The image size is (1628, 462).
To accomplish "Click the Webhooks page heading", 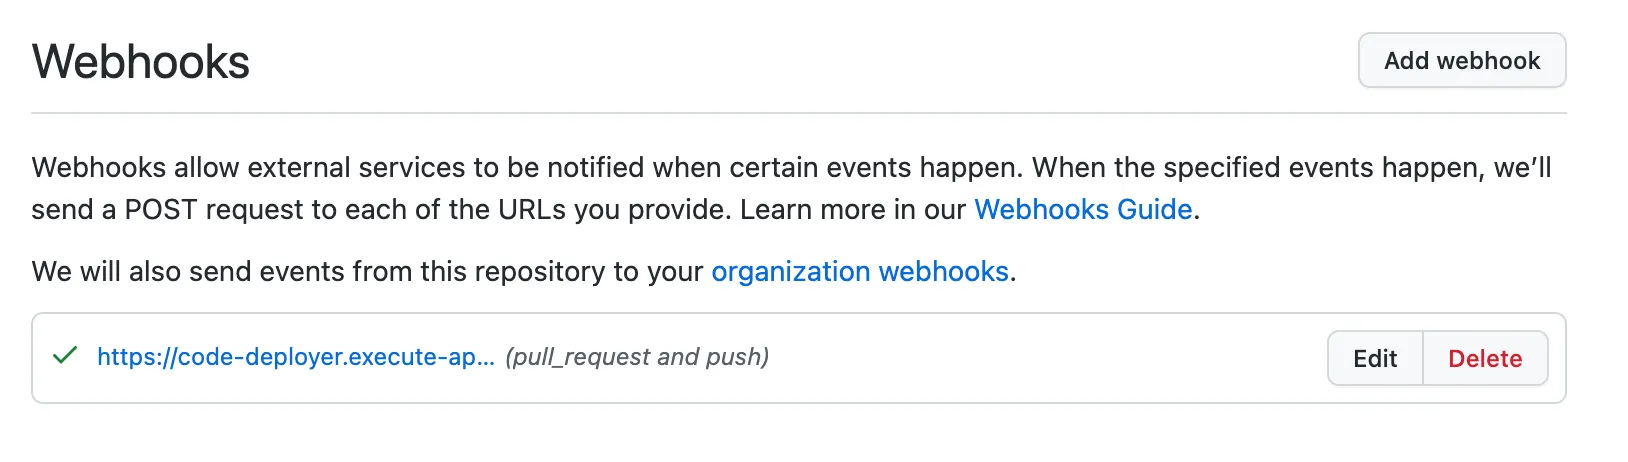I will [x=141, y=62].
